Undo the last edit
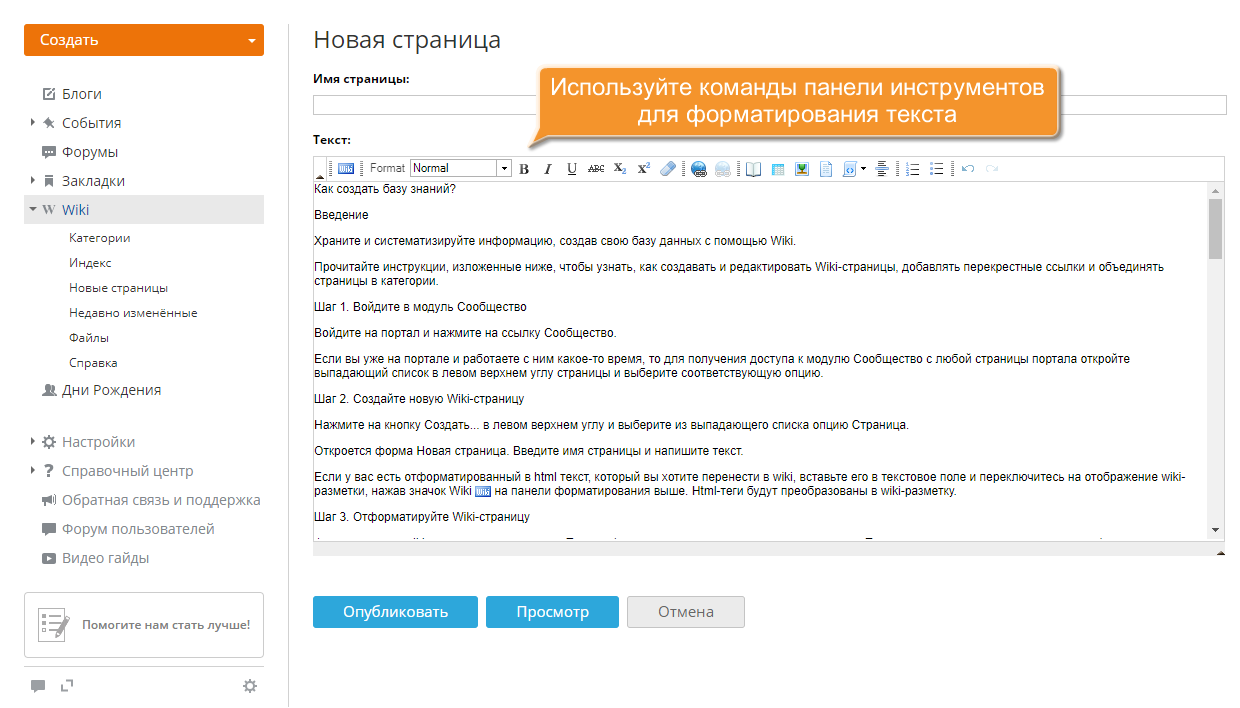 pyautogui.click(x=967, y=169)
